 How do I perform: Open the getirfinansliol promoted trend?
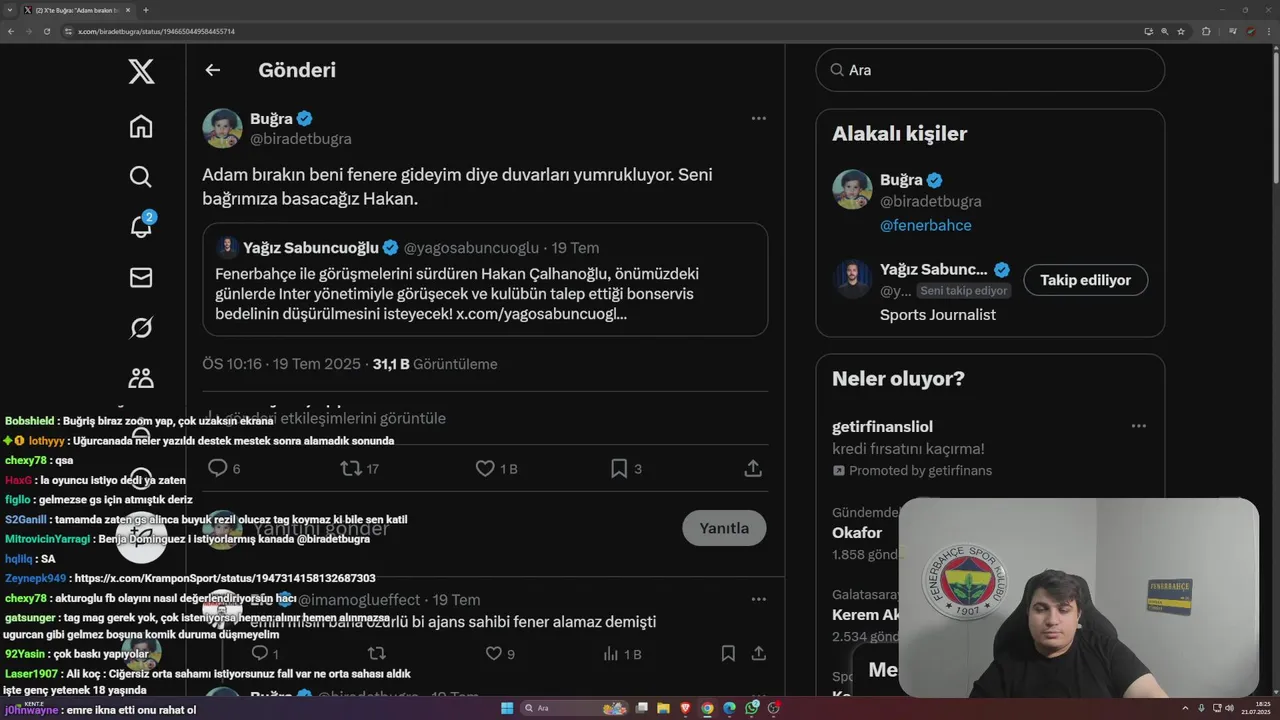(990, 447)
